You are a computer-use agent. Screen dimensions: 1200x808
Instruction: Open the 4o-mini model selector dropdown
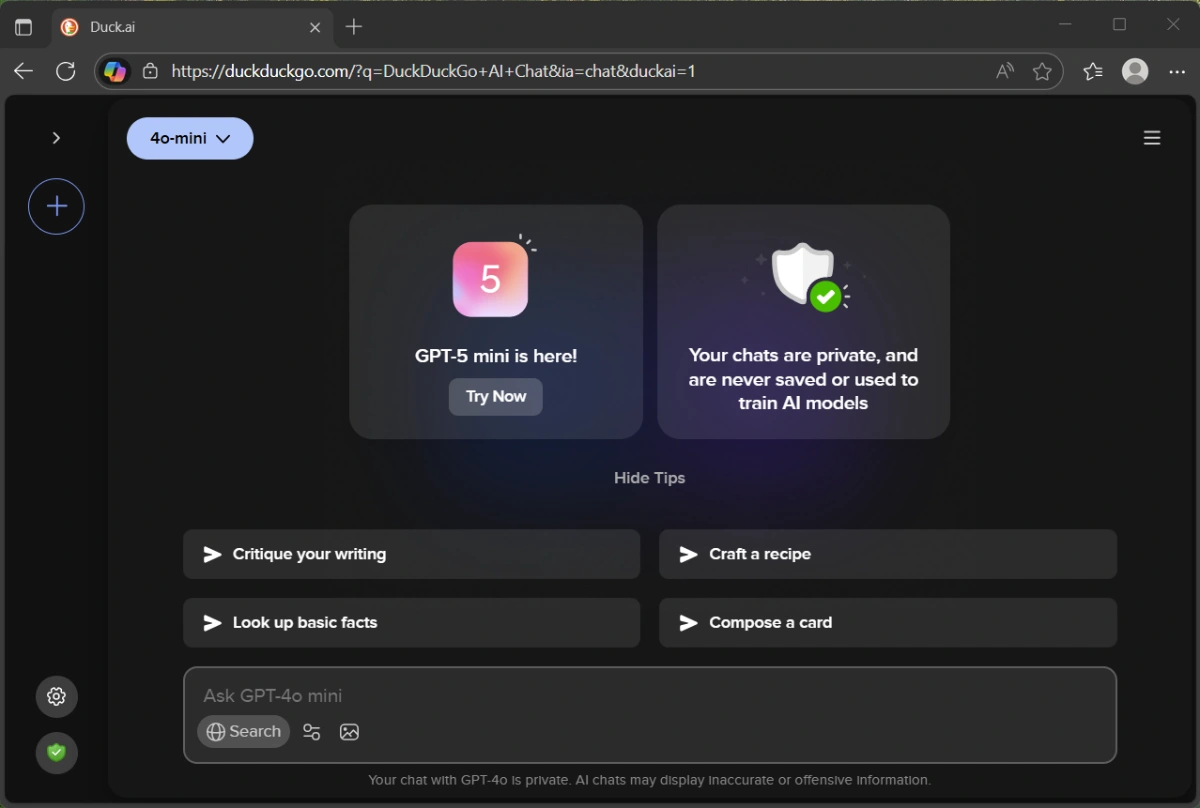pos(190,138)
